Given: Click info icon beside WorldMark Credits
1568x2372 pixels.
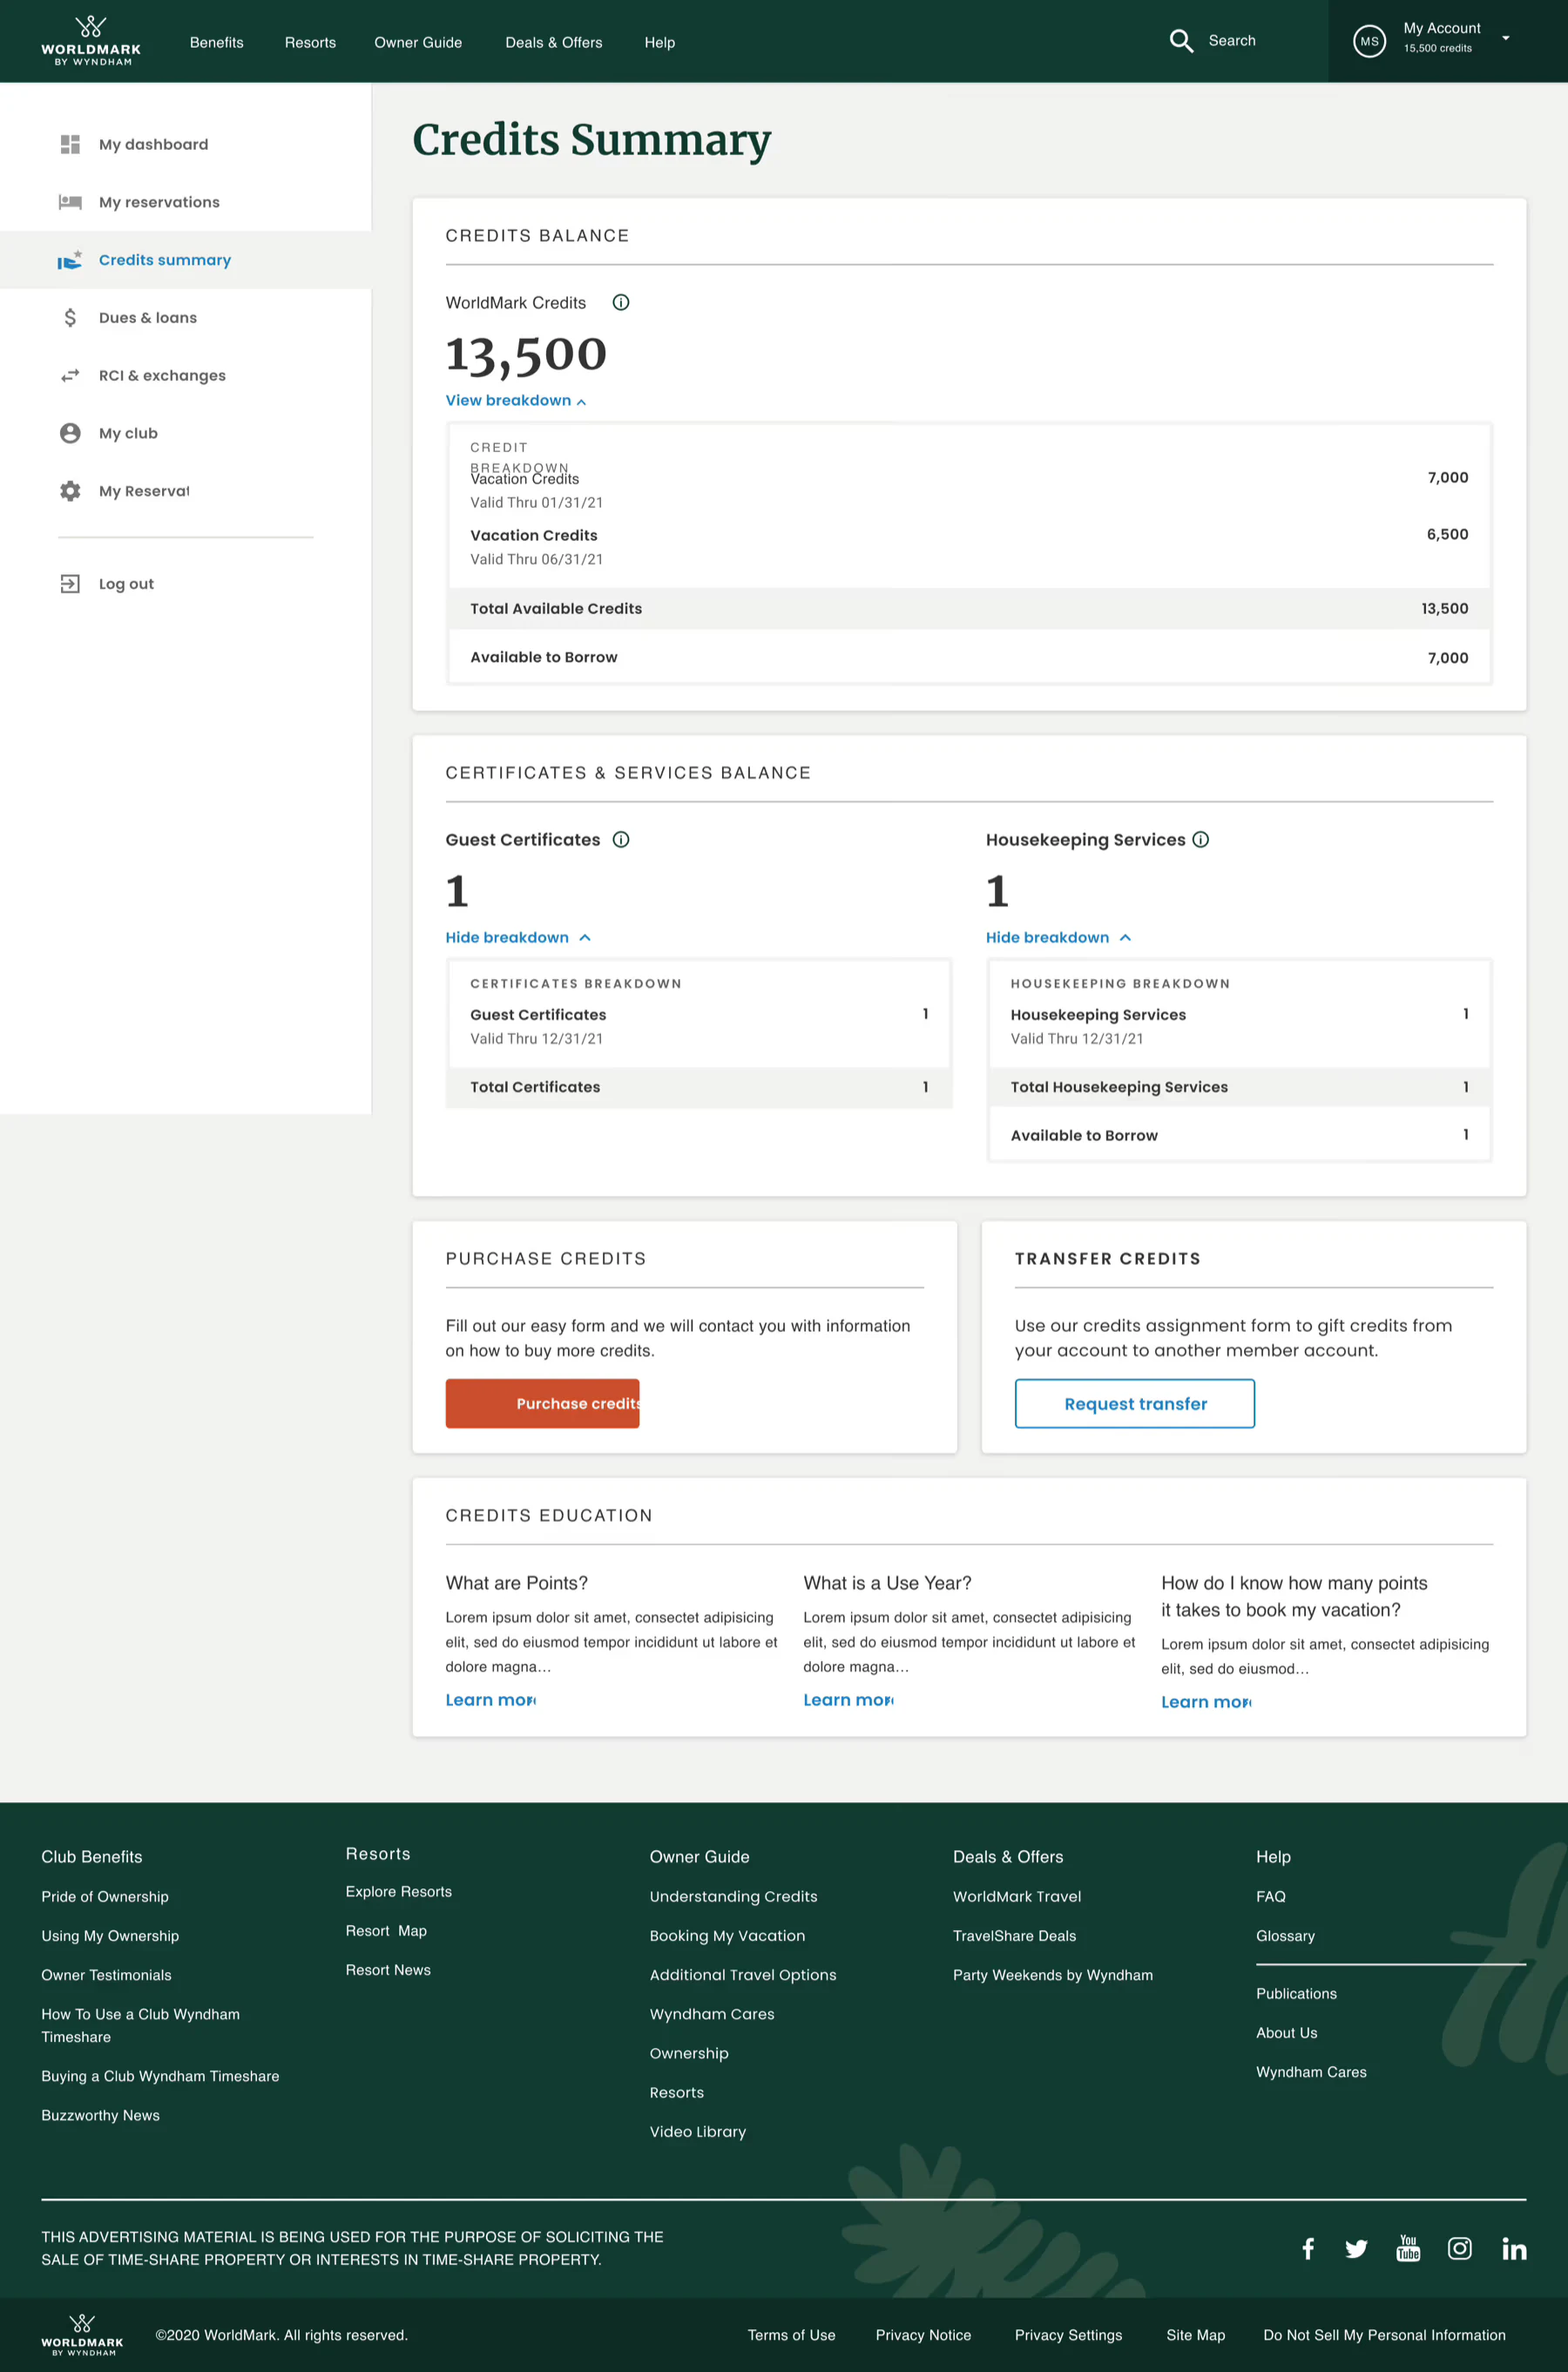Looking at the screenshot, I should click(621, 302).
